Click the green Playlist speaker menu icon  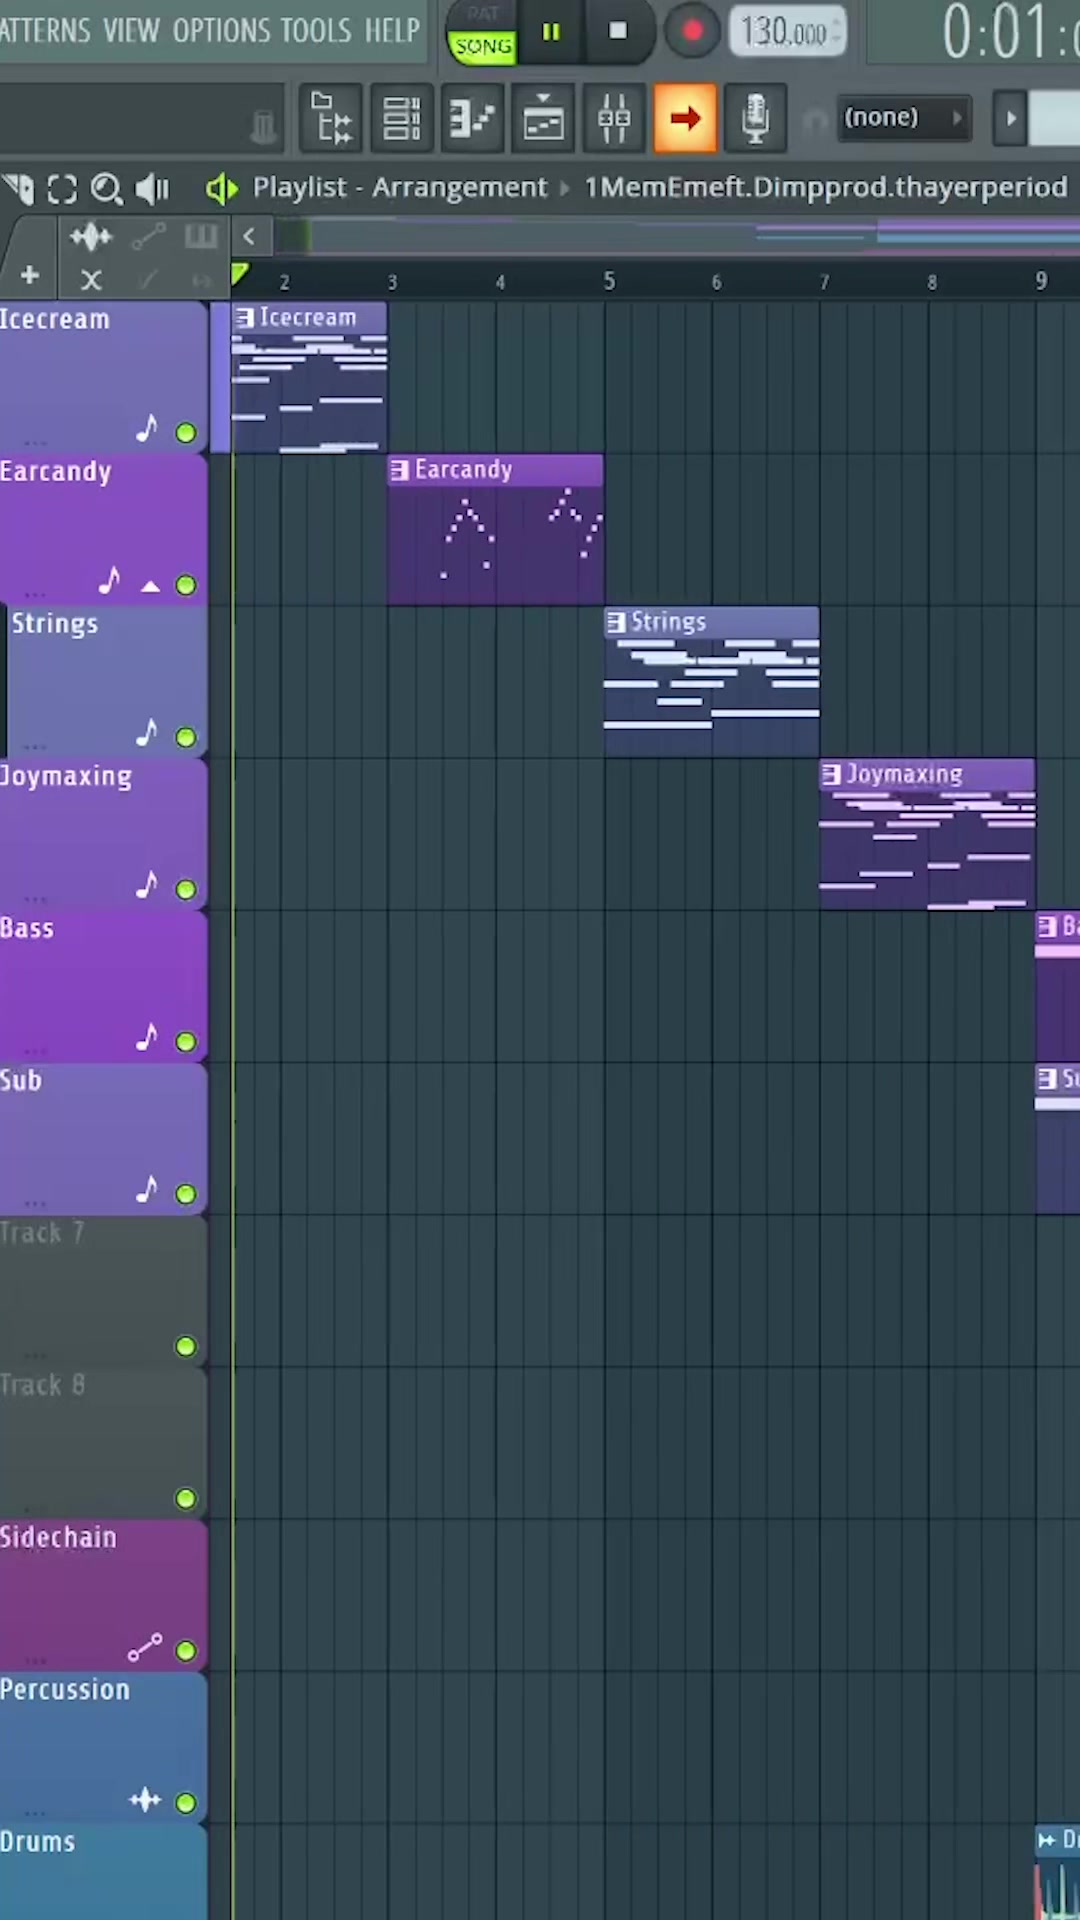[222, 188]
